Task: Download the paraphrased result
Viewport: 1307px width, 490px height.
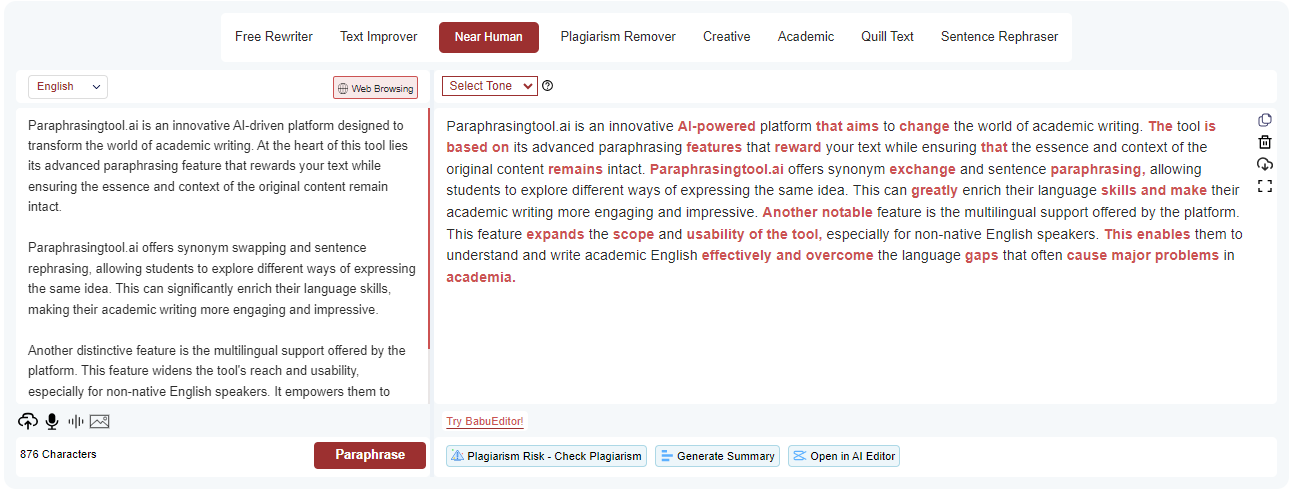Action: pos(1264,164)
